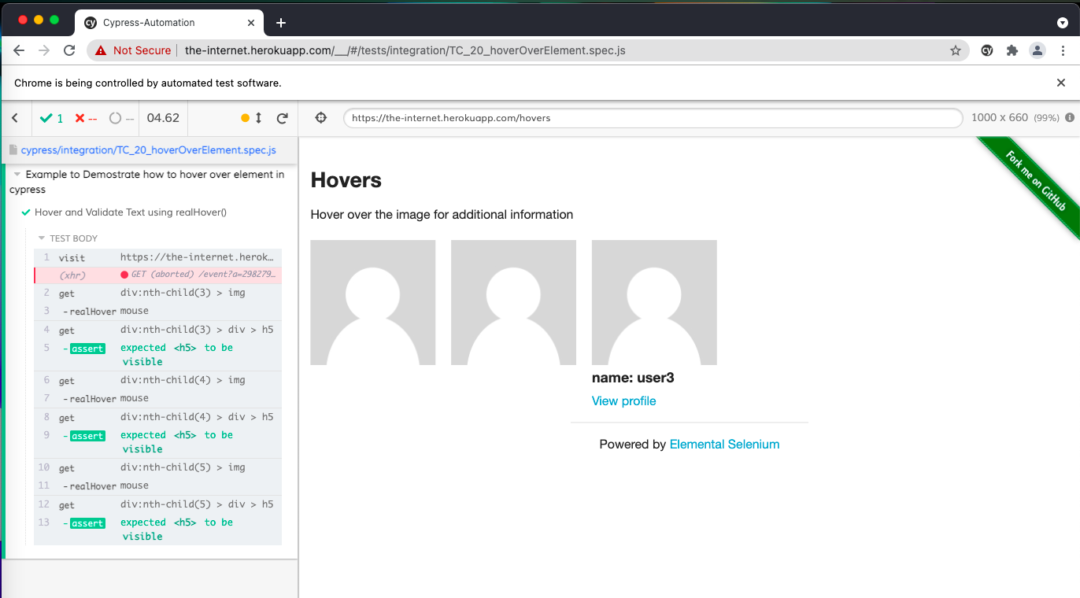Dismiss the automated test software banner
Viewport: 1080px width, 598px height.
1061,83
